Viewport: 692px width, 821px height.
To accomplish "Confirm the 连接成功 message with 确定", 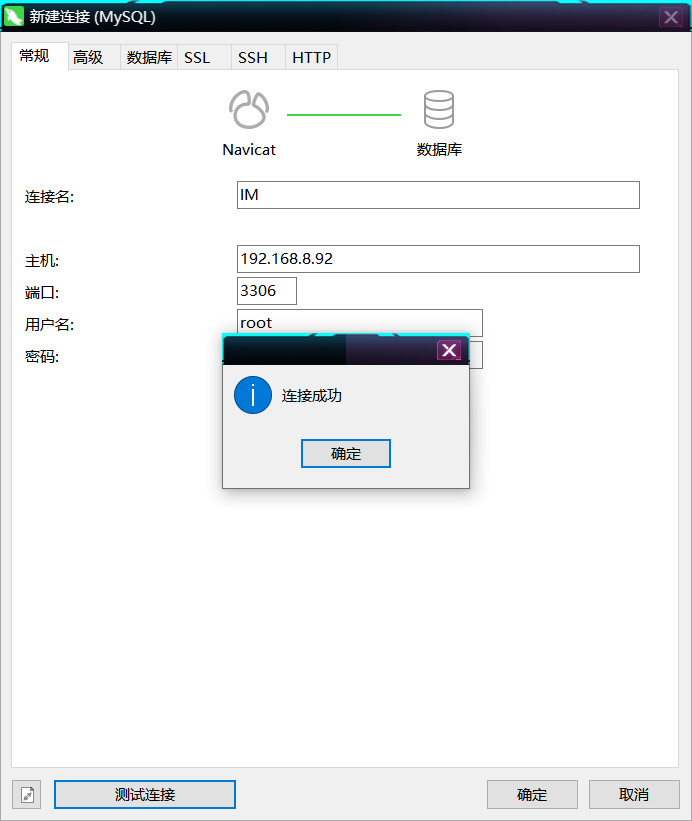I will pos(345,453).
